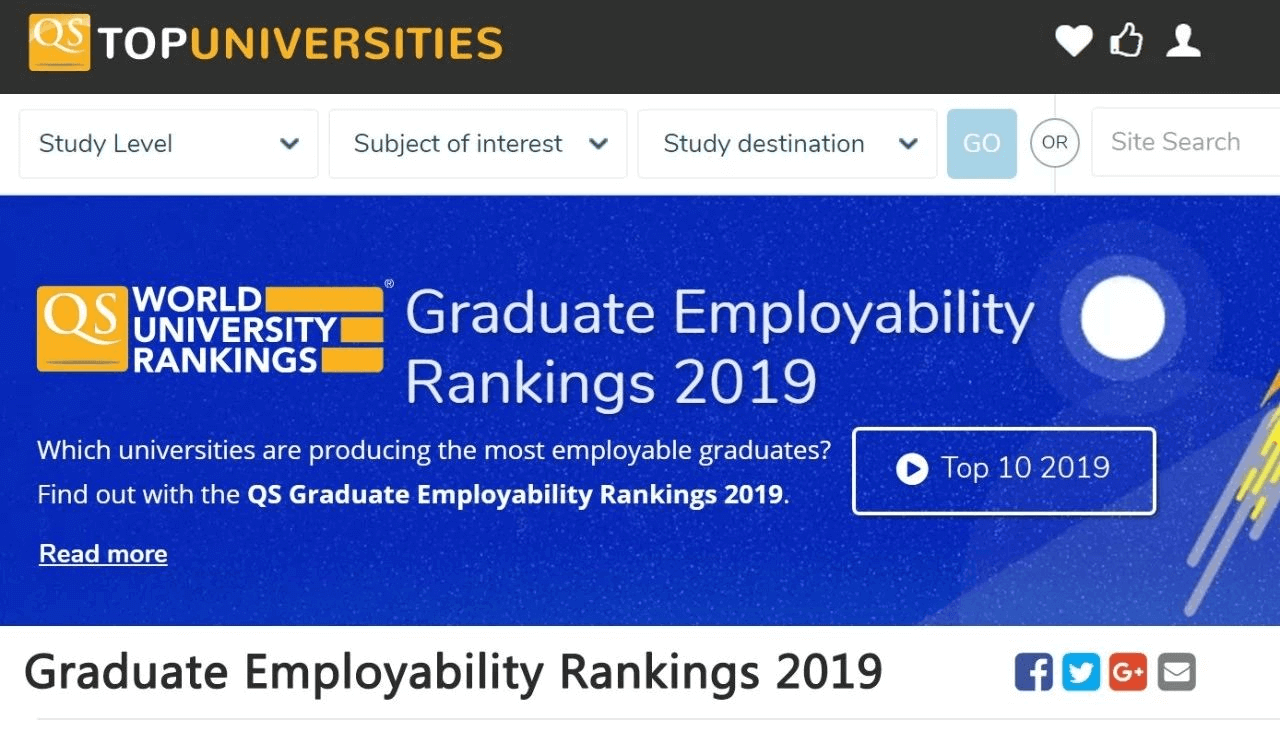Open the Study destination dropdown
This screenshot has height=732, width=1280.
point(787,144)
